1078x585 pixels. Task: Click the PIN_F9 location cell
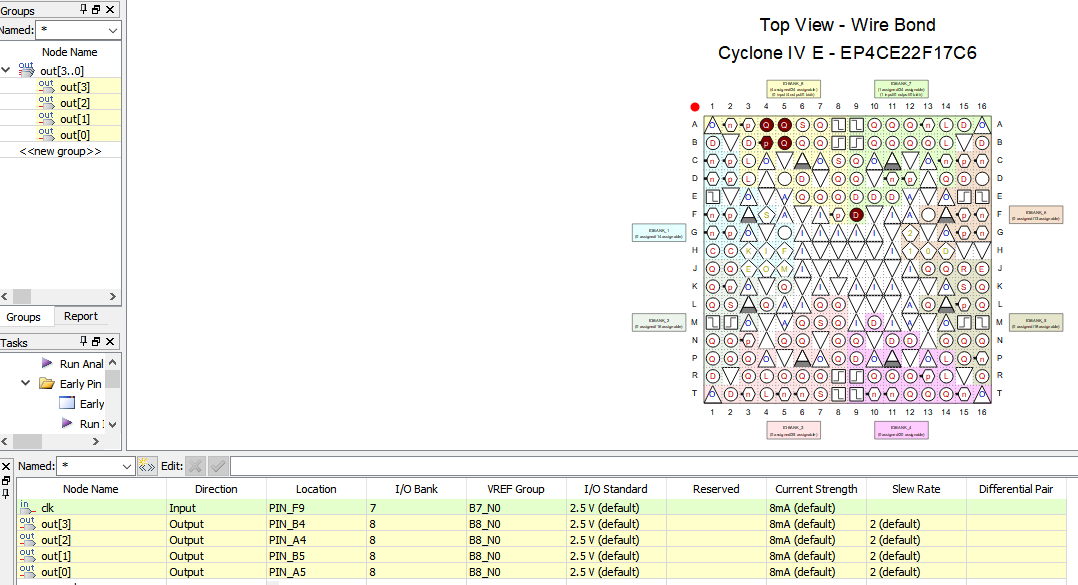[316, 508]
